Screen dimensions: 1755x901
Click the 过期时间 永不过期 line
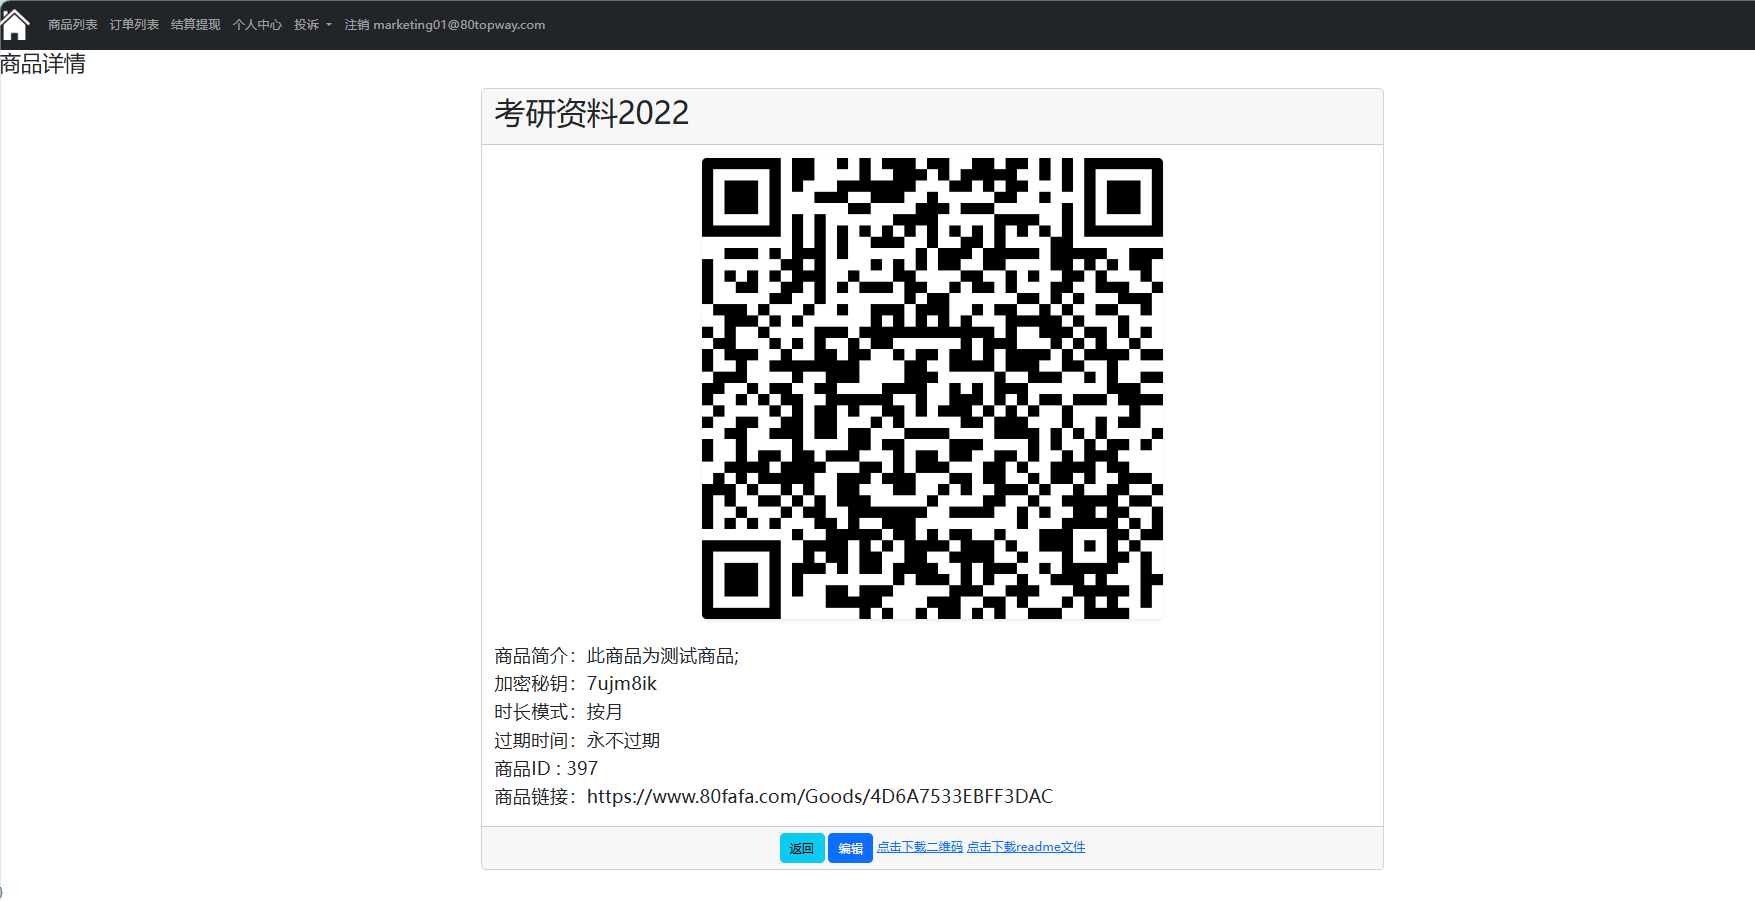click(577, 741)
